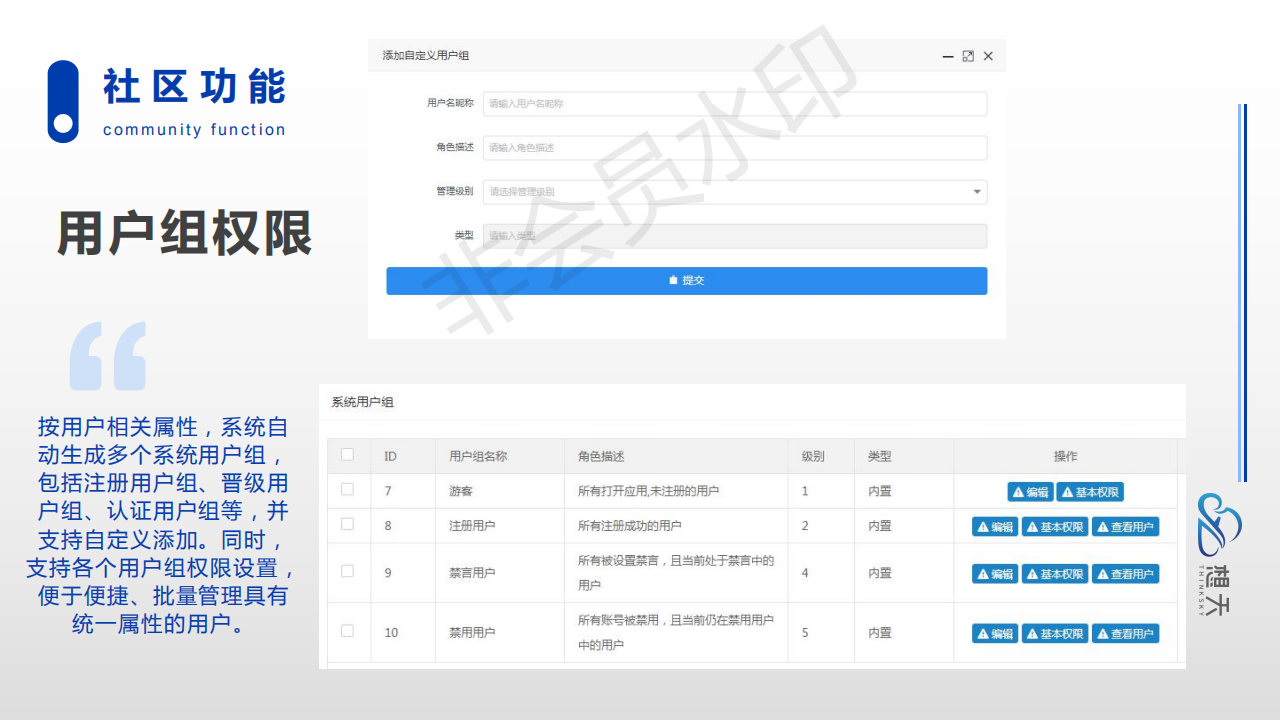Check the box for 游客 row
1280x720 pixels.
[347, 489]
